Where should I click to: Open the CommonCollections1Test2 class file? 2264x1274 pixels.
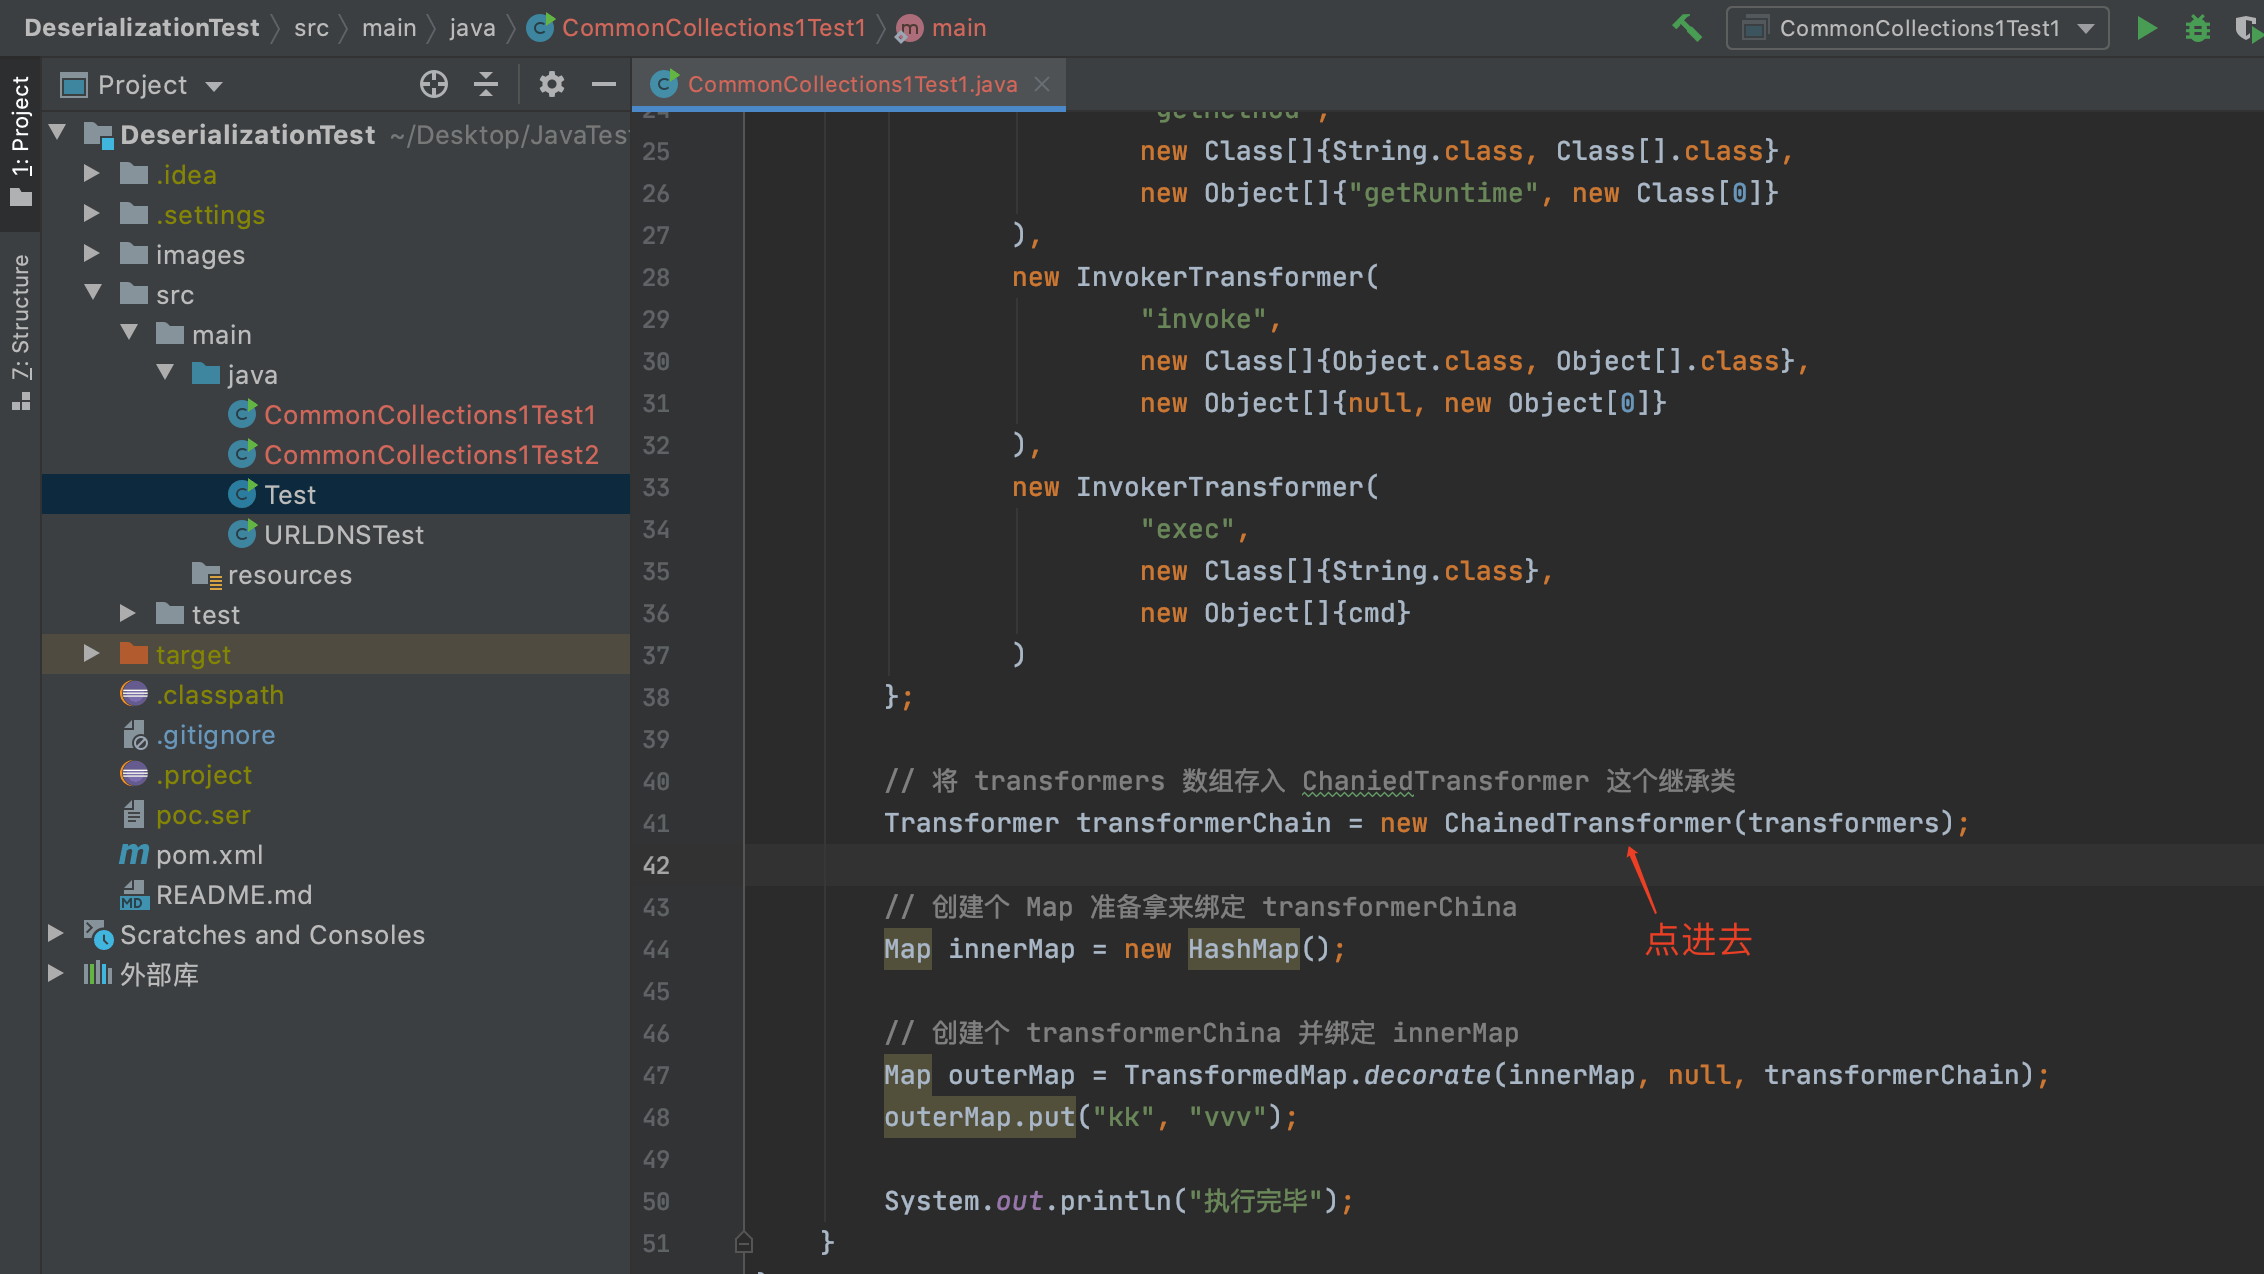(x=430, y=455)
